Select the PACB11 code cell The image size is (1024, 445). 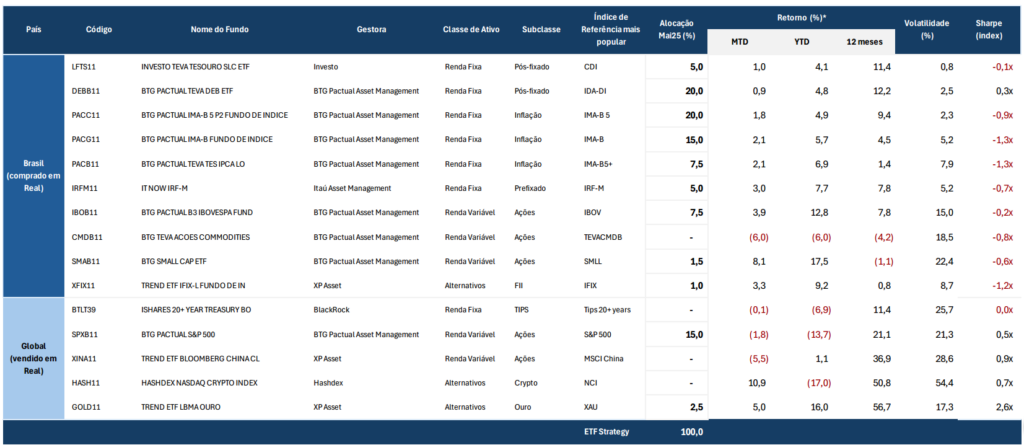[86, 164]
